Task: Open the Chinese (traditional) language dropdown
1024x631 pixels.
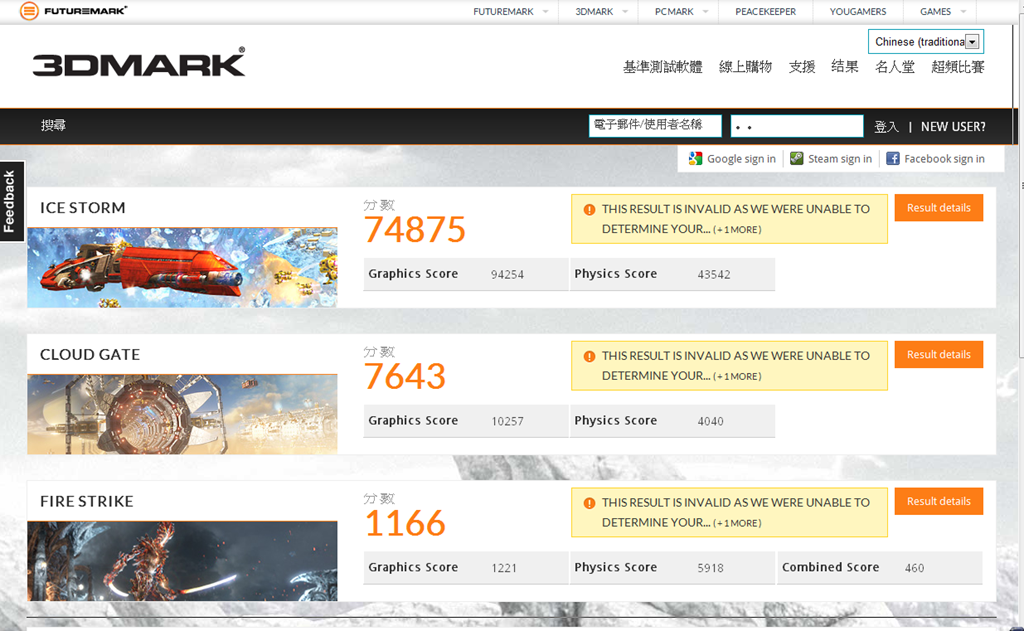Action: (x=925, y=42)
